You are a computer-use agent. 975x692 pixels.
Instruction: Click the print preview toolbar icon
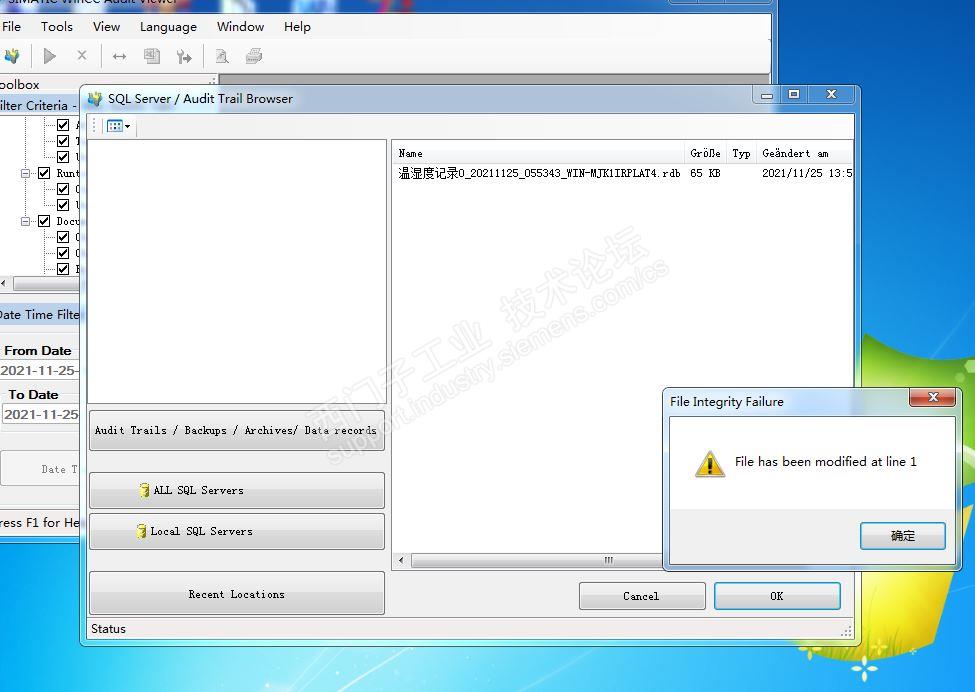[x=221, y=57]
